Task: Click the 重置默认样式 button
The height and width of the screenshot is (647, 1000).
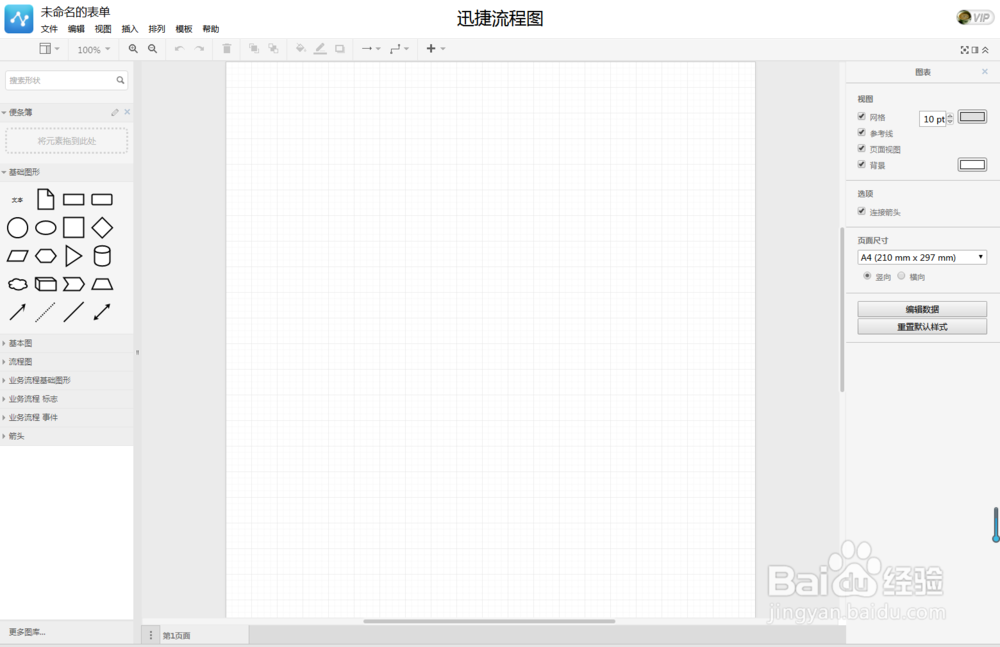Action: 922,327
